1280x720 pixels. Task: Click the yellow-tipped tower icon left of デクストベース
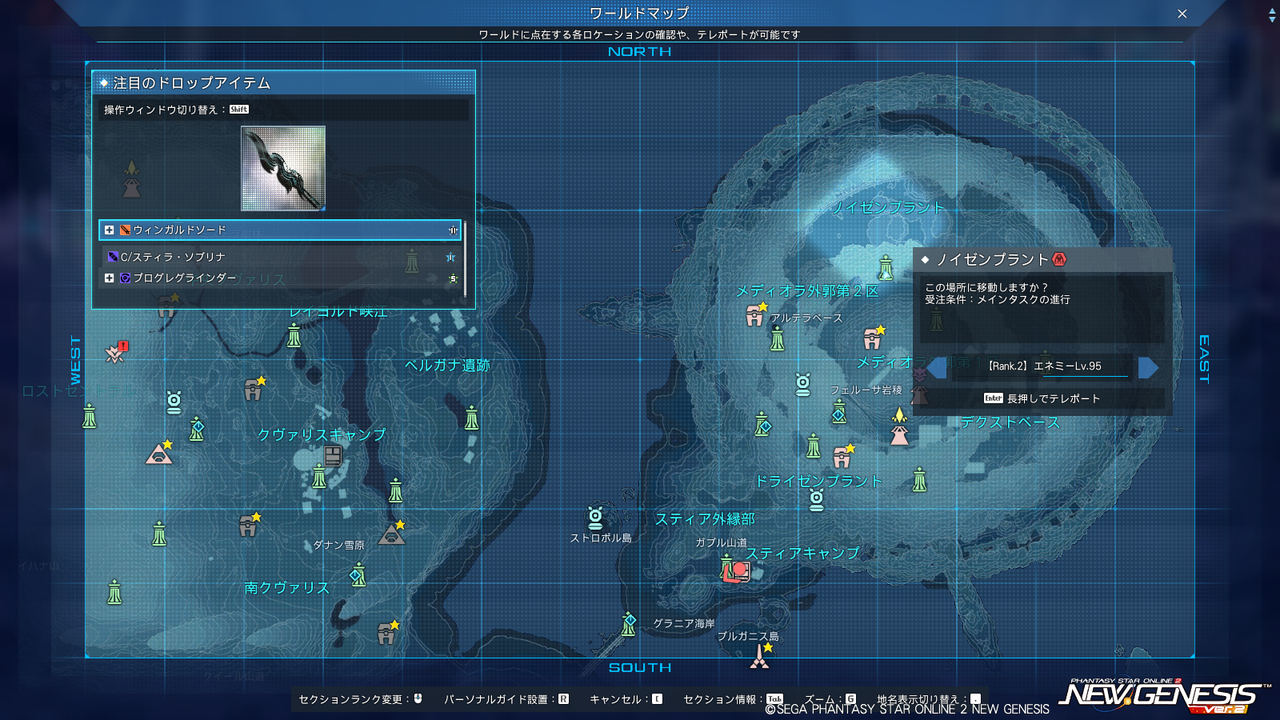click(x=900, y=427)
